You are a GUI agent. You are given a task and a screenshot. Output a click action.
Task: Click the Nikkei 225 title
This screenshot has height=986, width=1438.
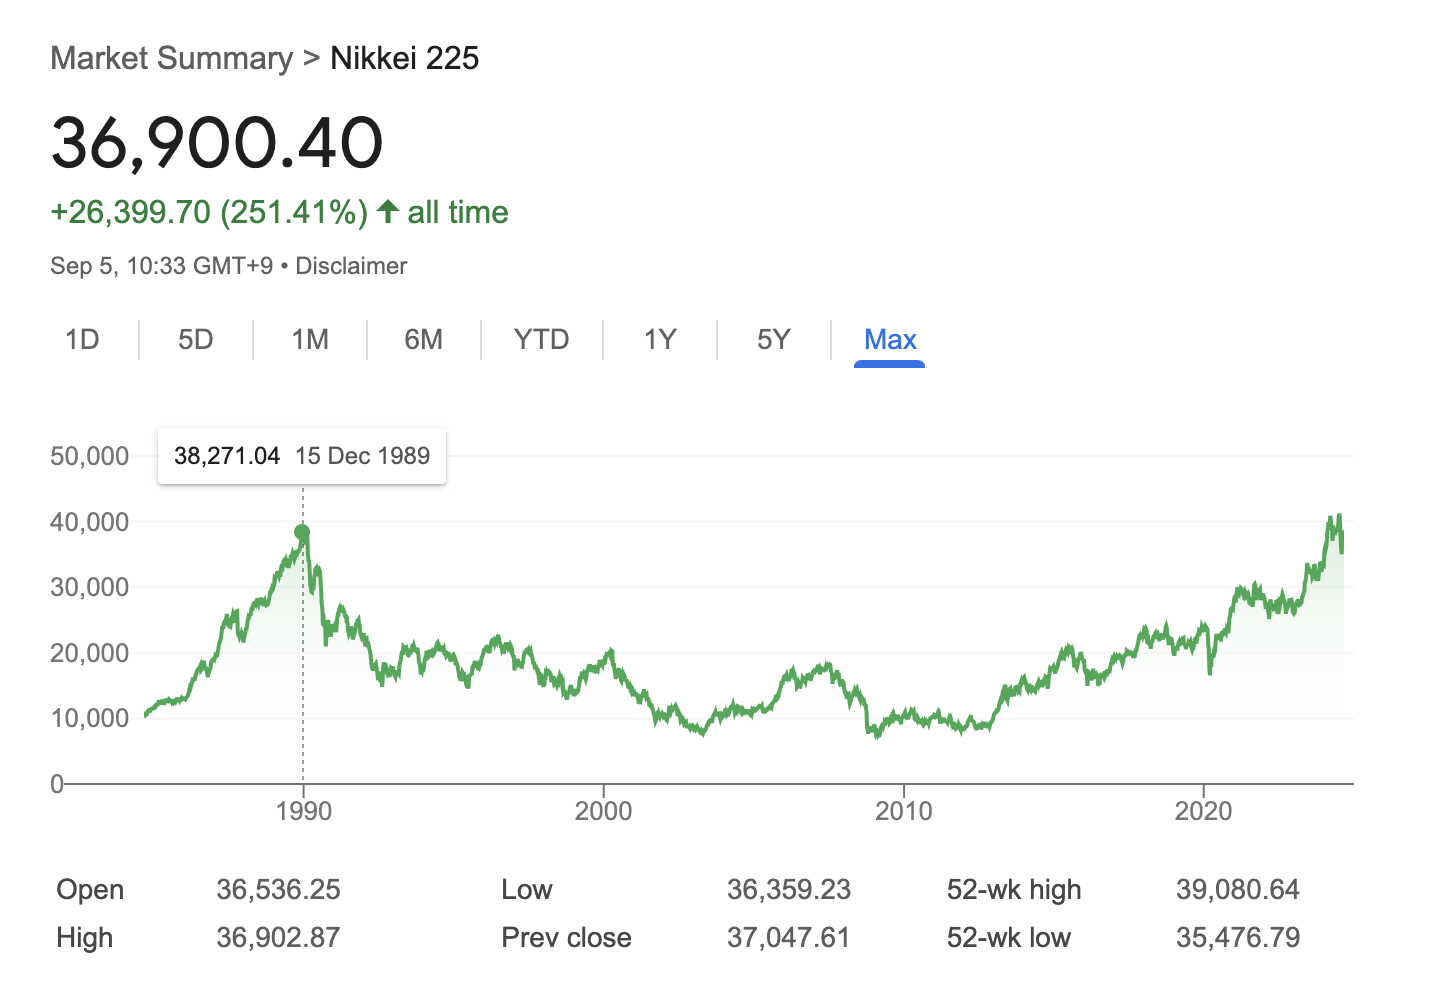coord(404,58)
